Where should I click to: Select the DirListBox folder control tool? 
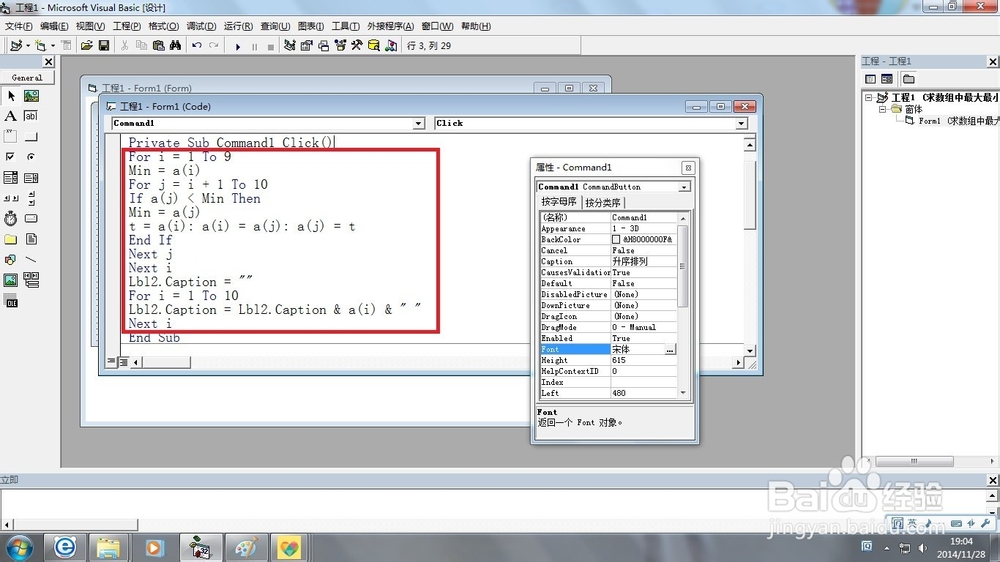click(x=11, y=239)
